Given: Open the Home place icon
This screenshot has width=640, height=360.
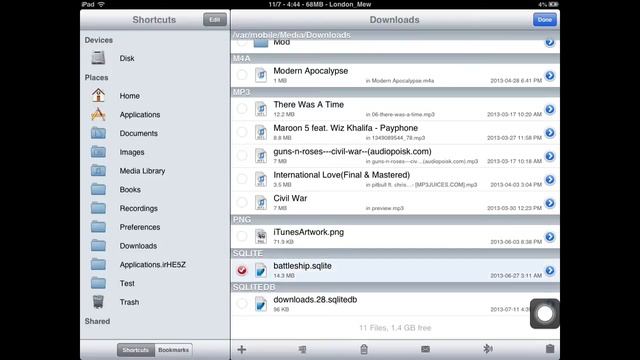Looking at the screenshot, I should coord(98,95).
